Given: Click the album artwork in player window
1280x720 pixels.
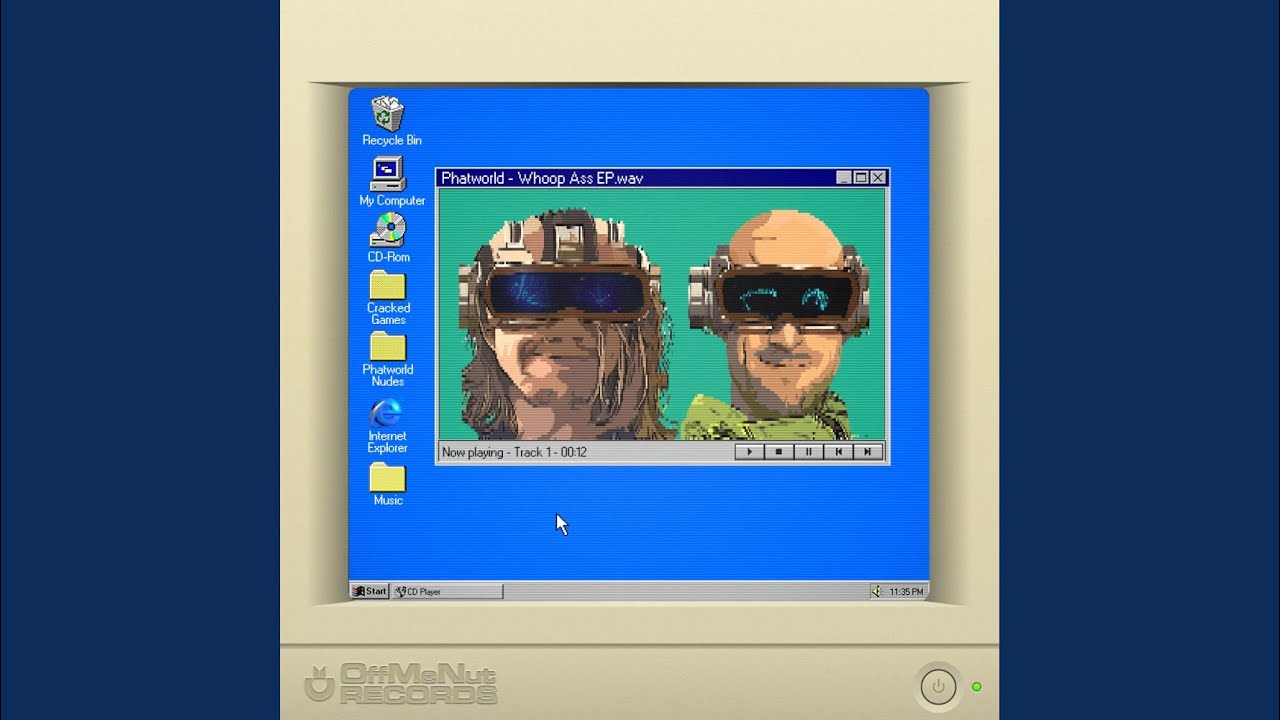Looking at the screenshot, I should point(662,314).
